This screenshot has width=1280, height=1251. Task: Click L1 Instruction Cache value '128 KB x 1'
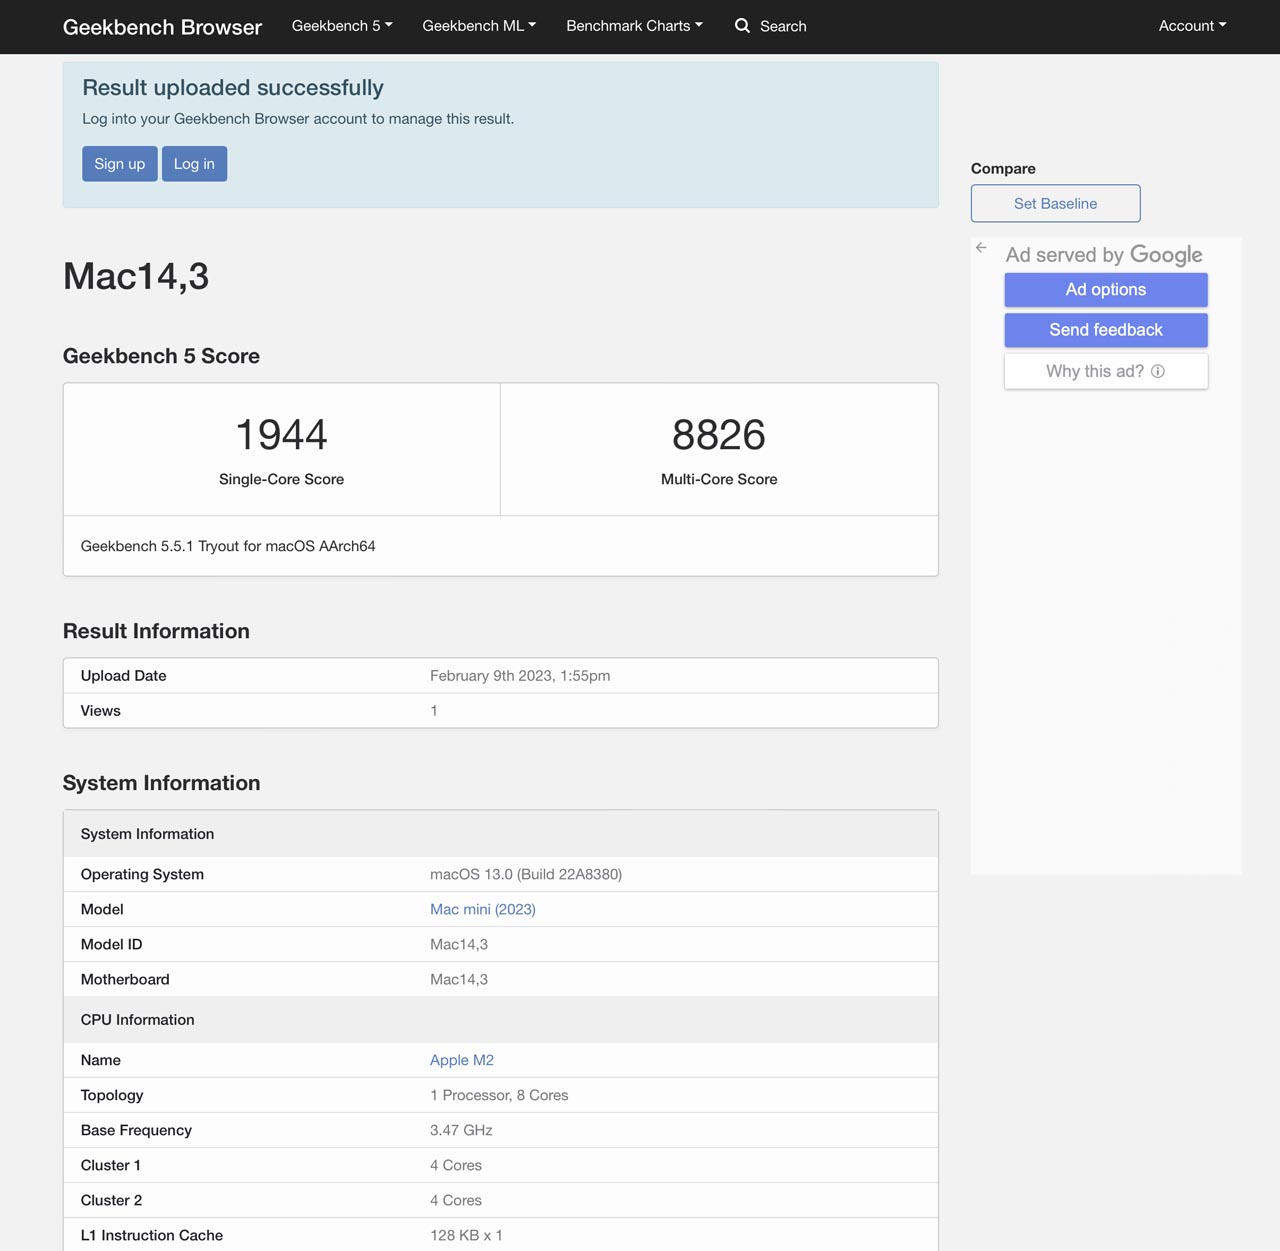(x=466, y=1235)
